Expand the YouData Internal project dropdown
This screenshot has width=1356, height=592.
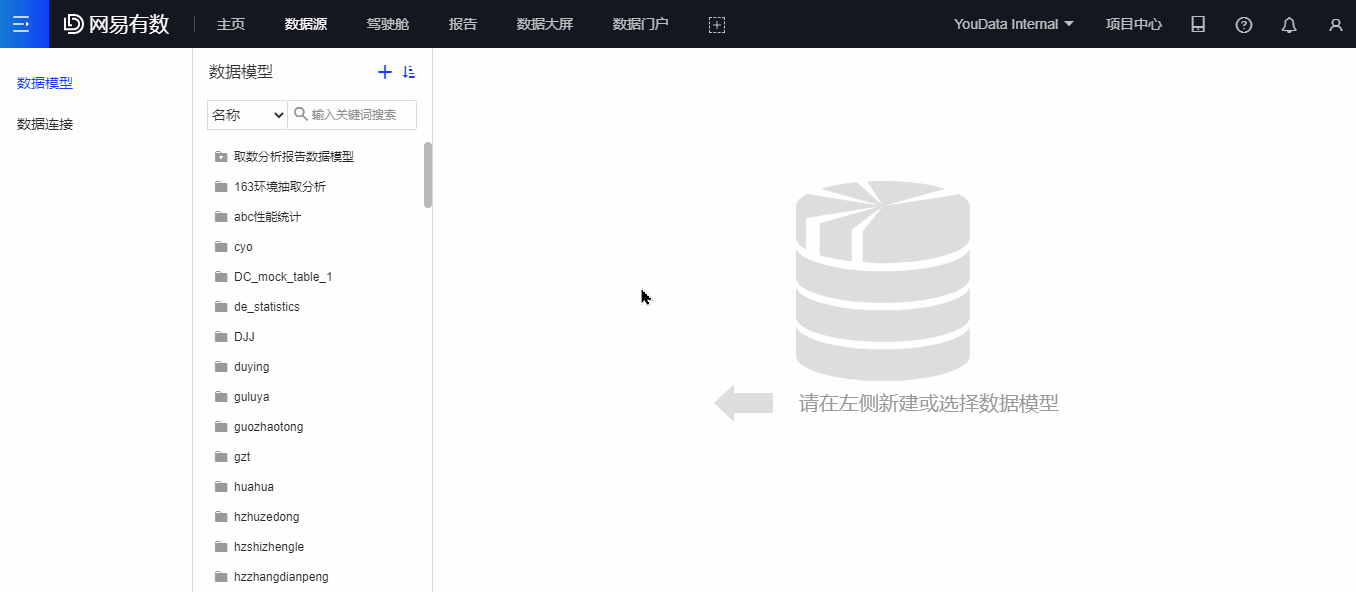tap(1014, 24)
